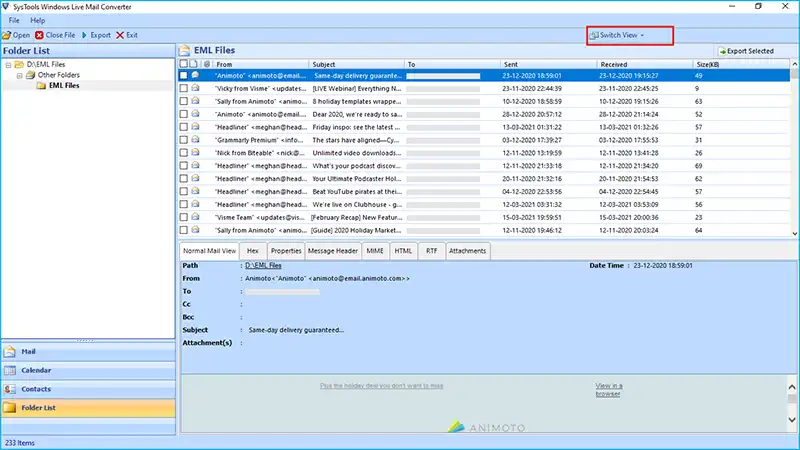Switch to the Attachments tab
The width and height of the screenshot is (800, 450).
(x=467, y=251)
